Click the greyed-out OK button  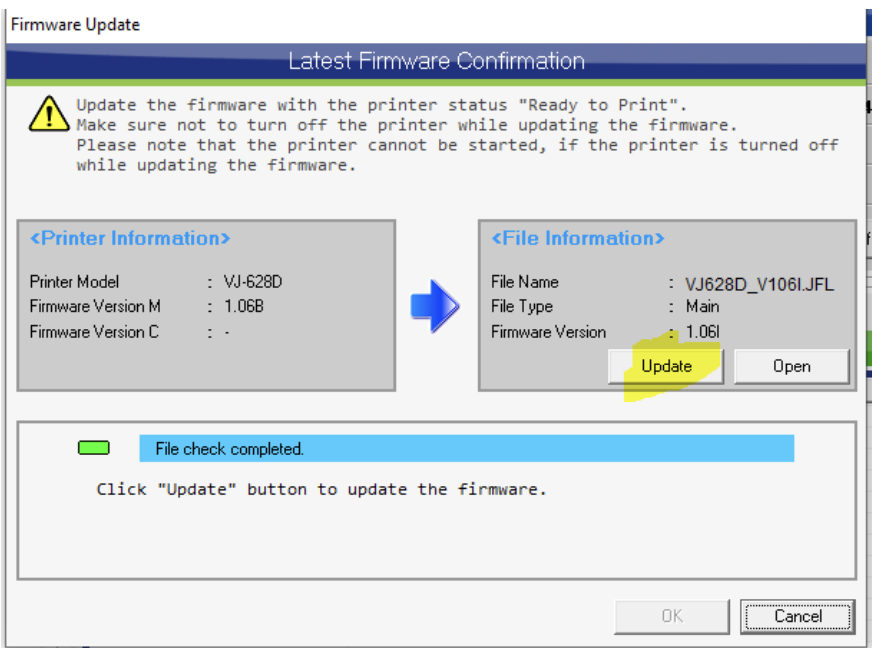pos(671,616)
